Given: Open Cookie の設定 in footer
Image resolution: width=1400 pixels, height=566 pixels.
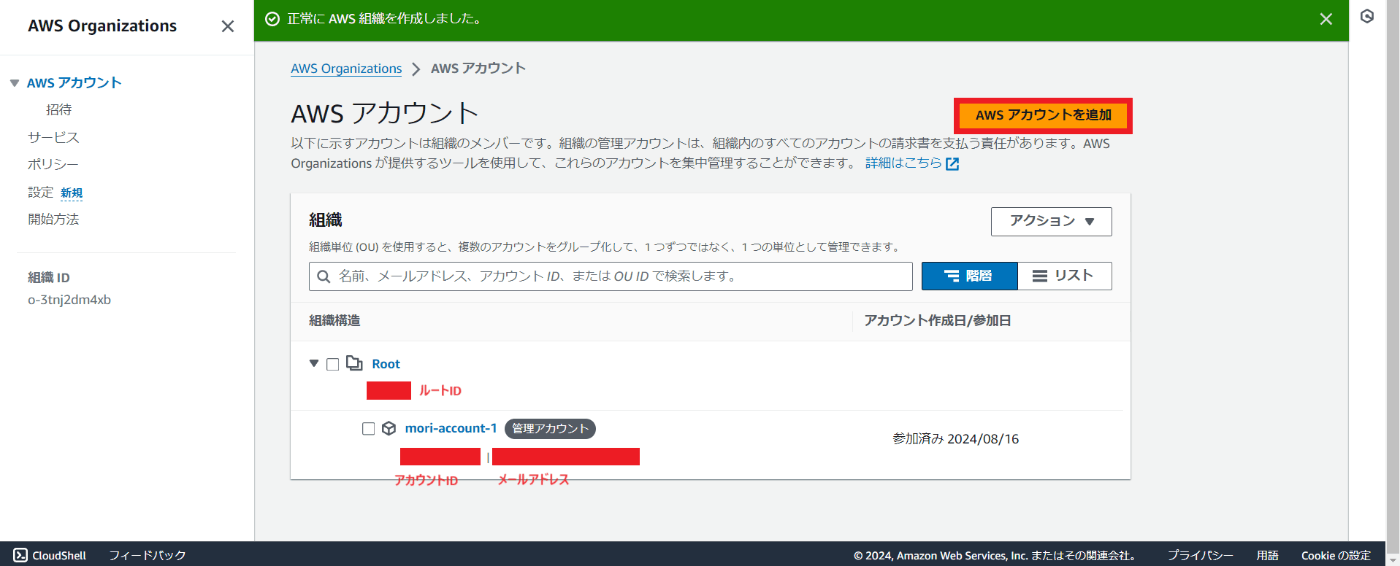Looking at the screenshot, I should [x=1335, y=555].
